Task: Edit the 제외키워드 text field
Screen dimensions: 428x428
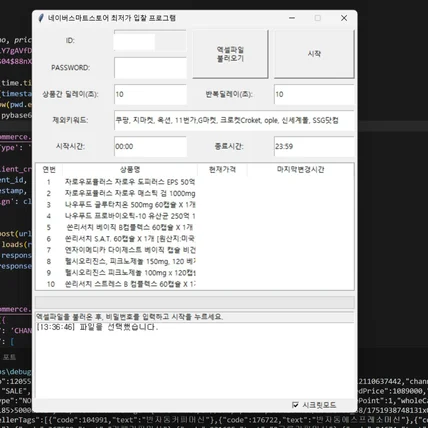Action: click(234, 120)
